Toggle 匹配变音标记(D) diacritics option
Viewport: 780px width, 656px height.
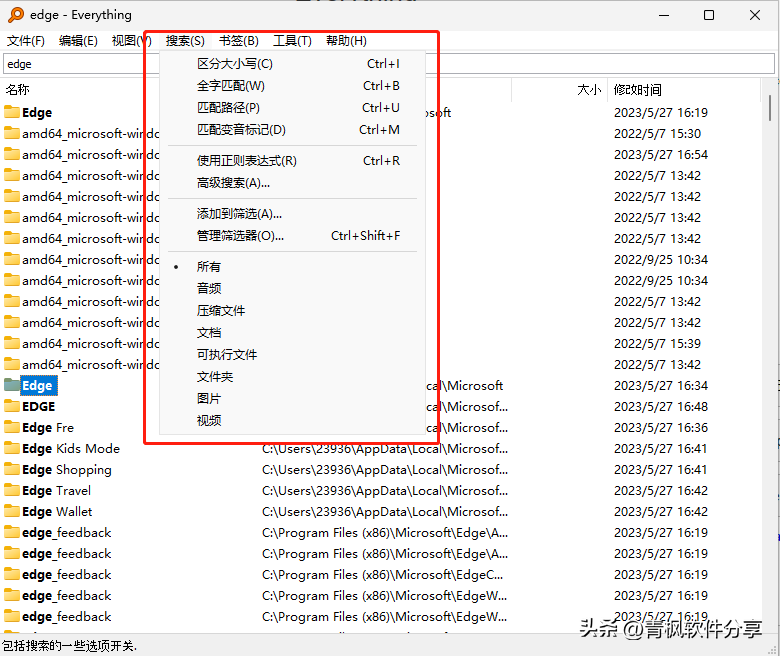[x=292, y=129]
